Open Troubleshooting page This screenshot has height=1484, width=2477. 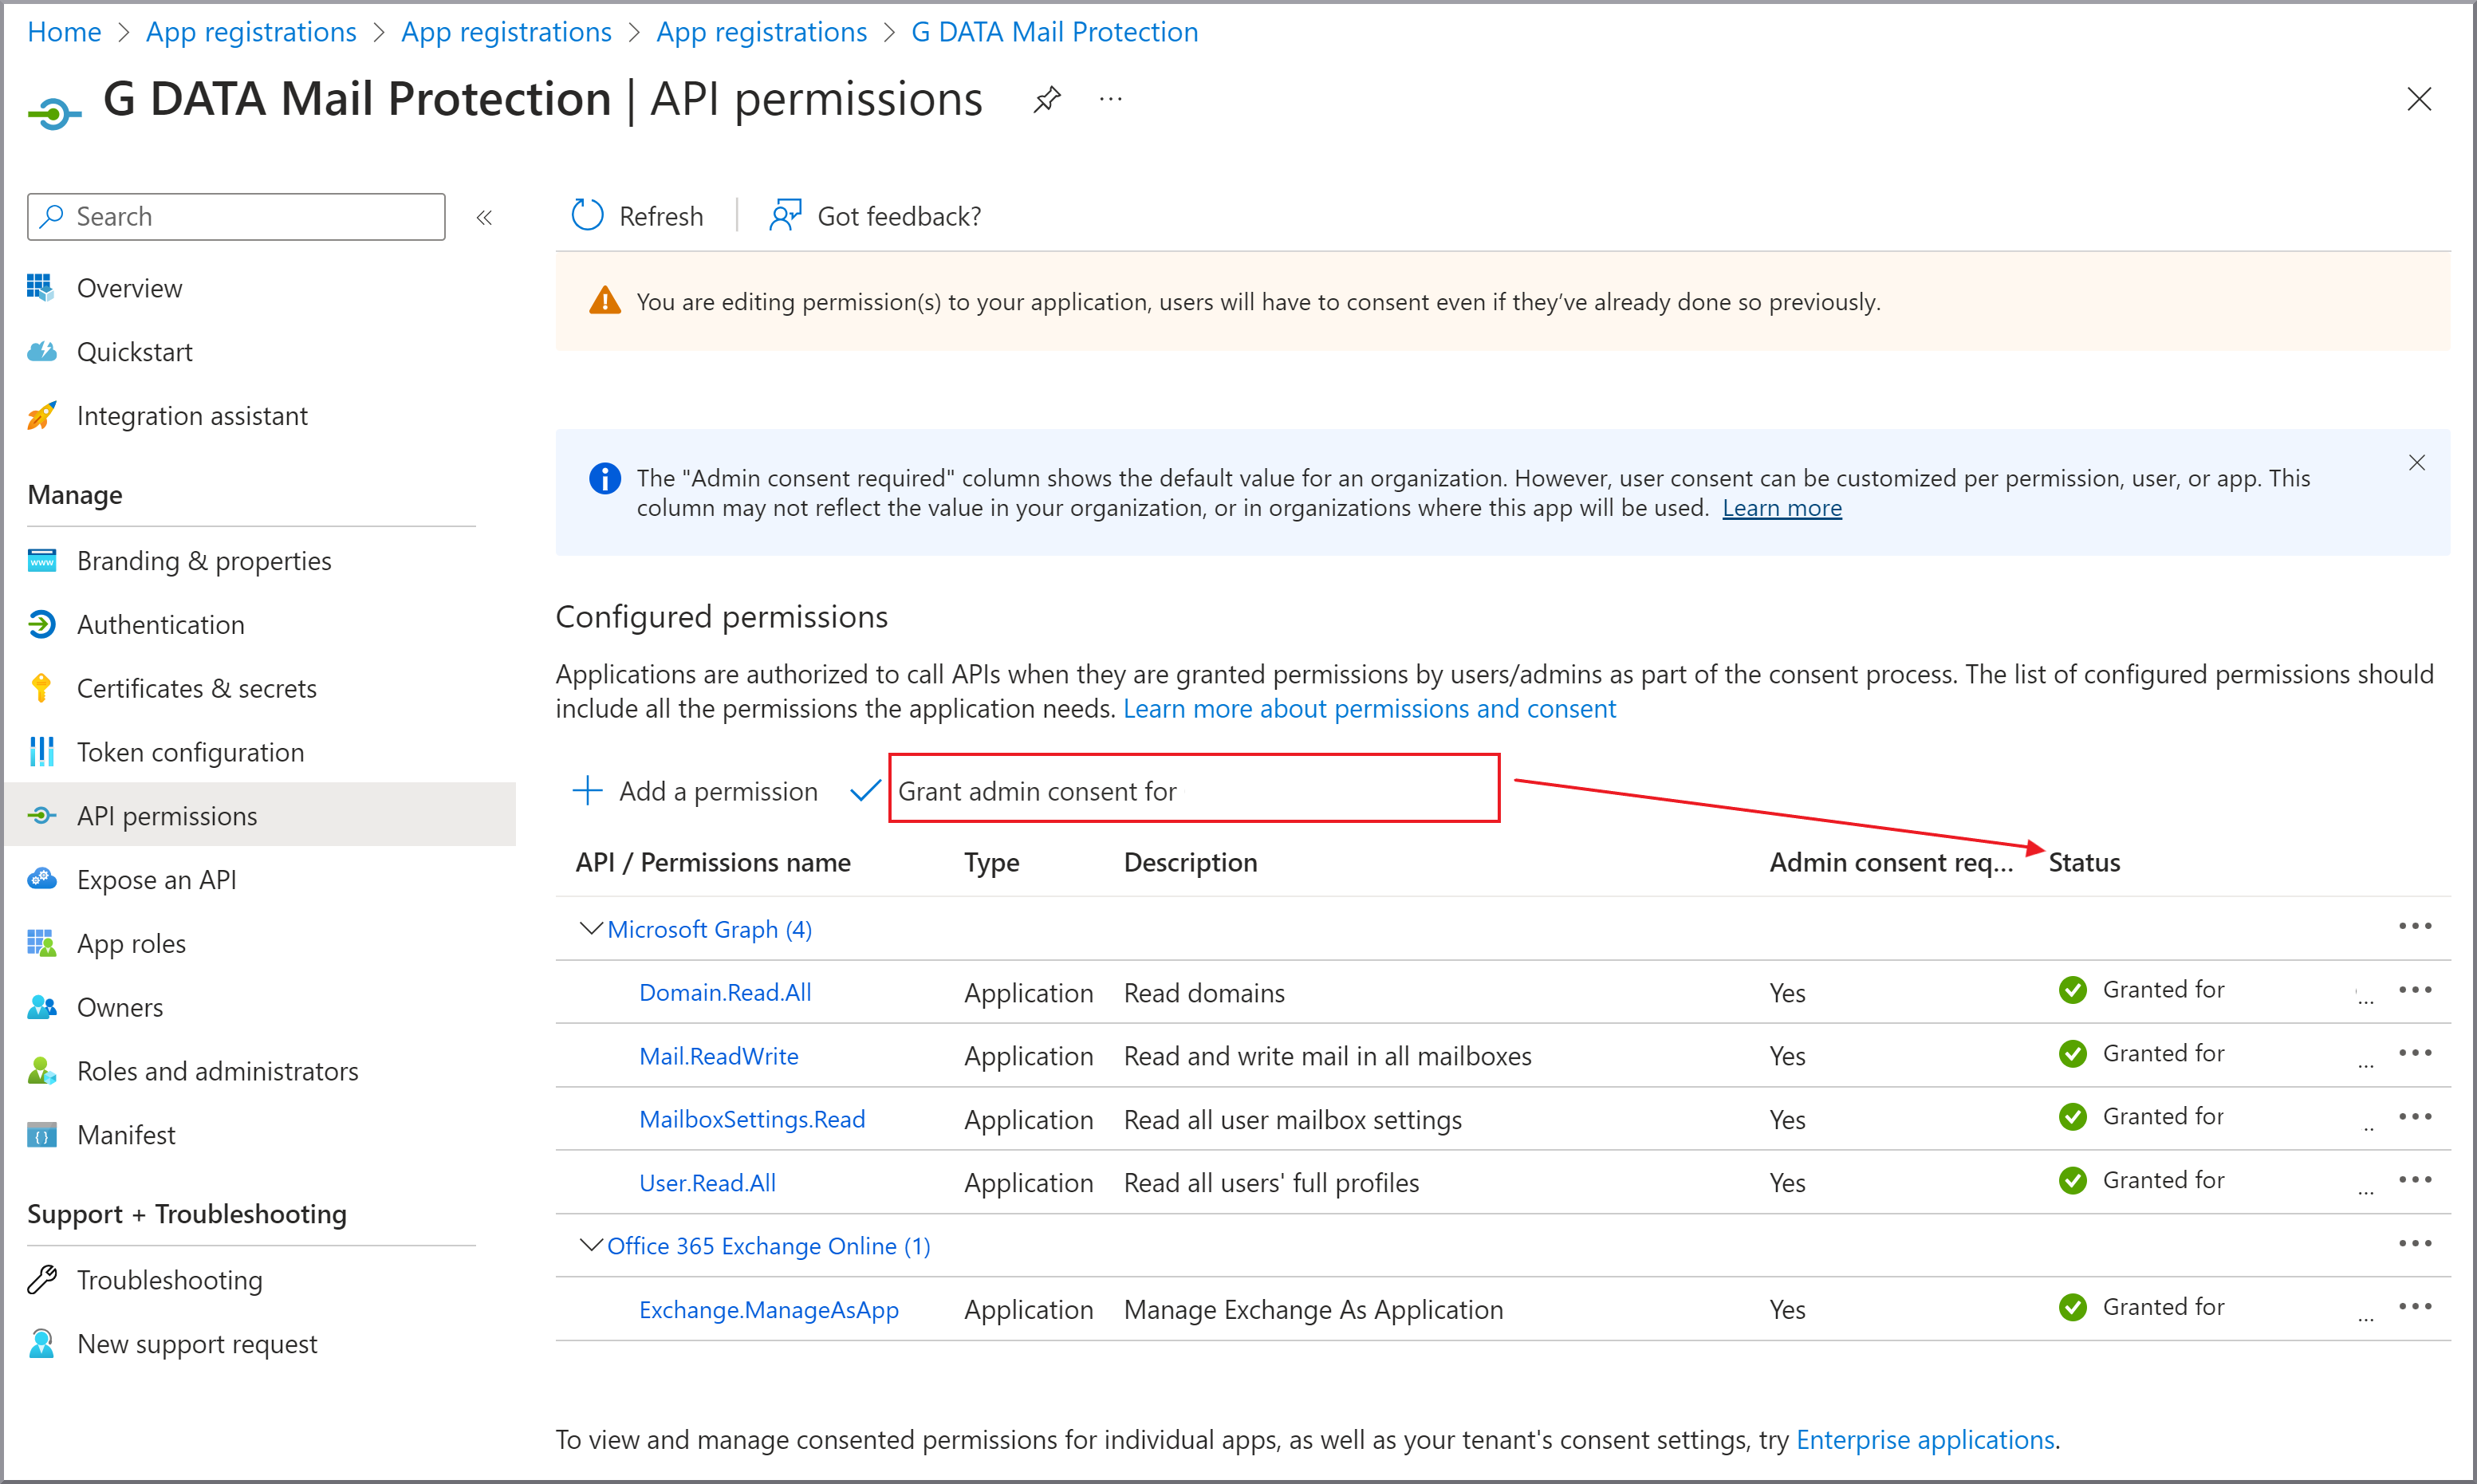(x=170, y=1281)
